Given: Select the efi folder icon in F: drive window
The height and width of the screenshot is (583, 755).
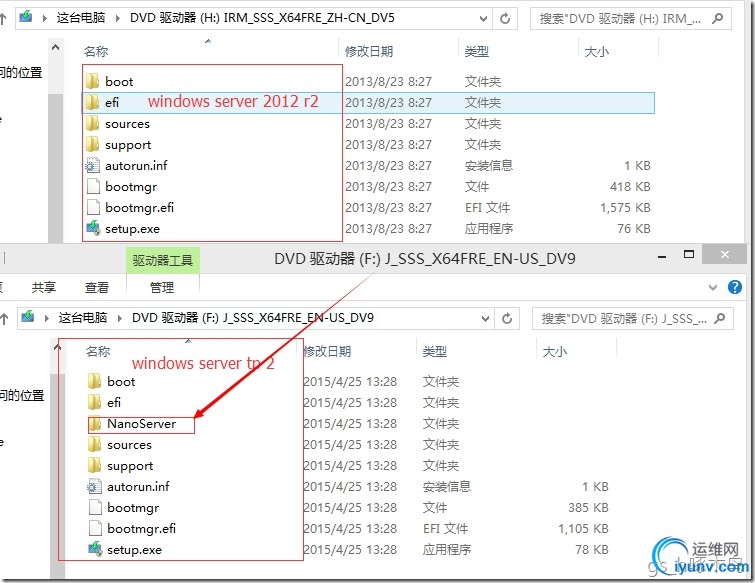Looking at the screenshot, I should pyautogui.click(x=94, y=402).
